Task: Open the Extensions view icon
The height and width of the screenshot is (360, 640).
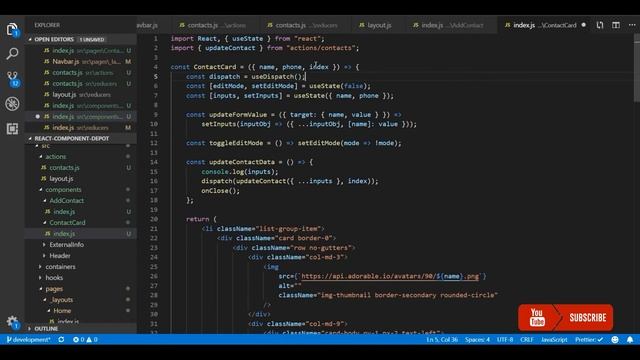Action: point(12,129)
